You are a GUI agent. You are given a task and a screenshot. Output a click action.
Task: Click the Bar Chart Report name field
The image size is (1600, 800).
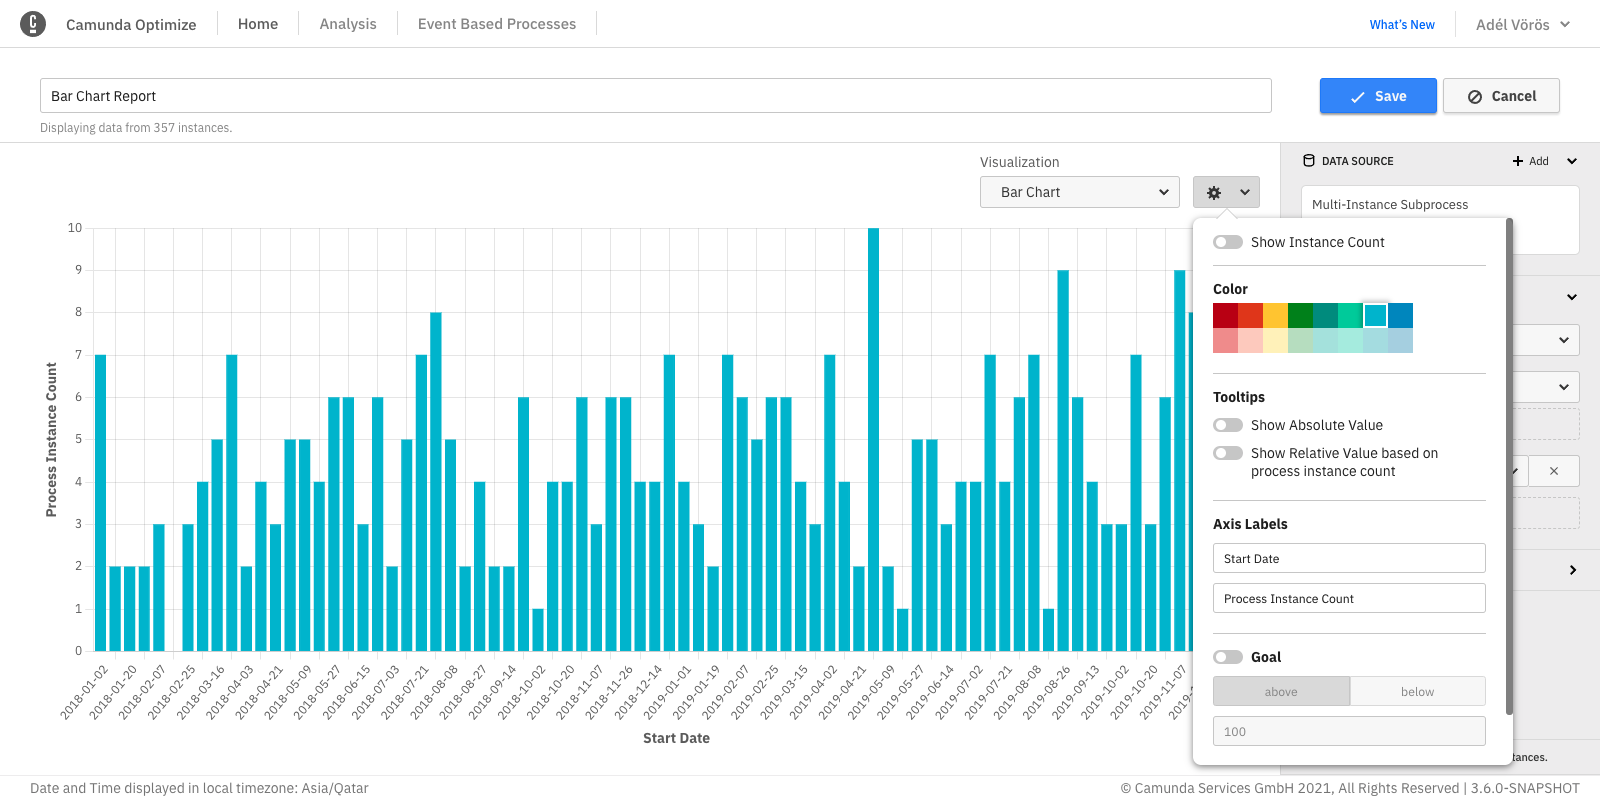click(655, 96)
